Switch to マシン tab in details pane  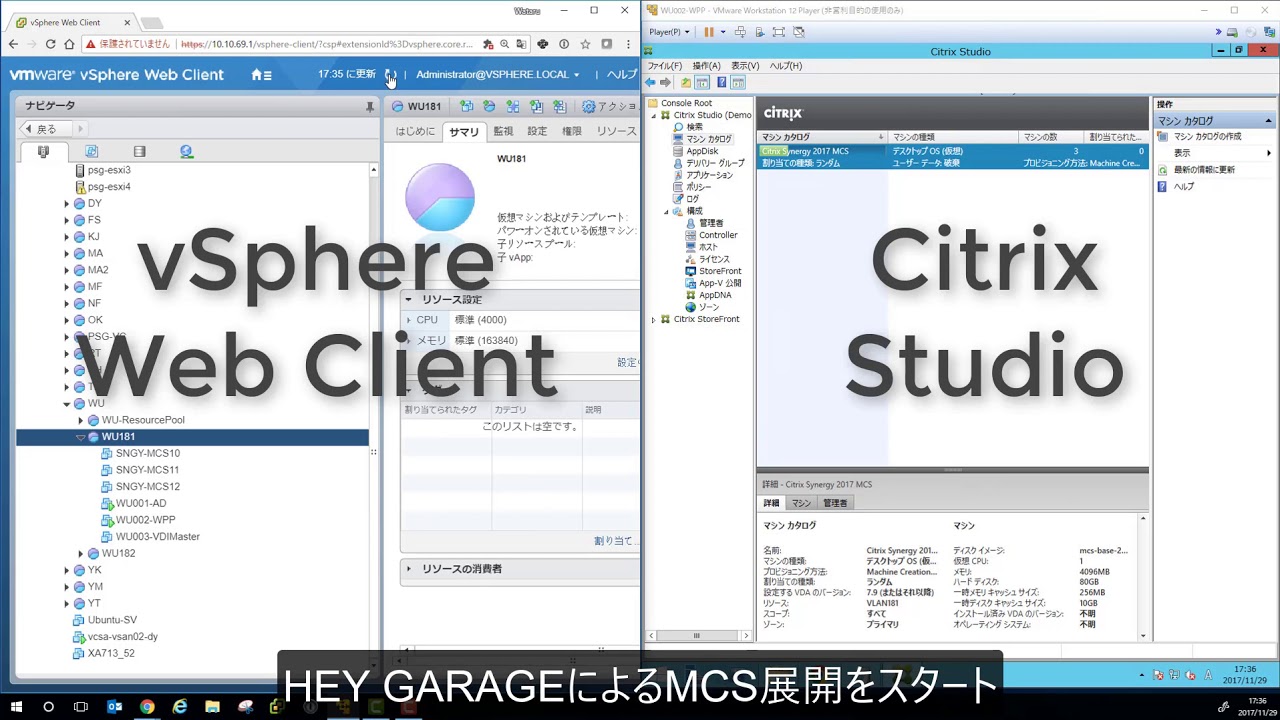[x=801, y=503]
